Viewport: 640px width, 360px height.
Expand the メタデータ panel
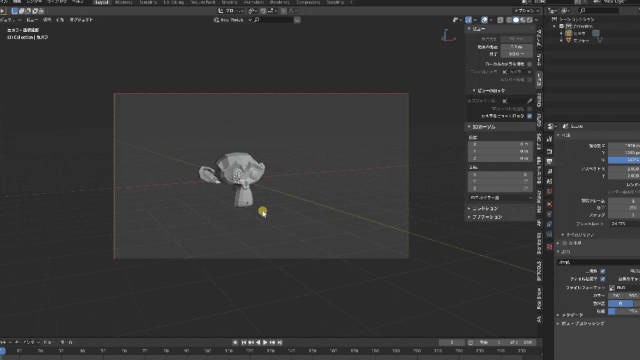coord(570,315)
